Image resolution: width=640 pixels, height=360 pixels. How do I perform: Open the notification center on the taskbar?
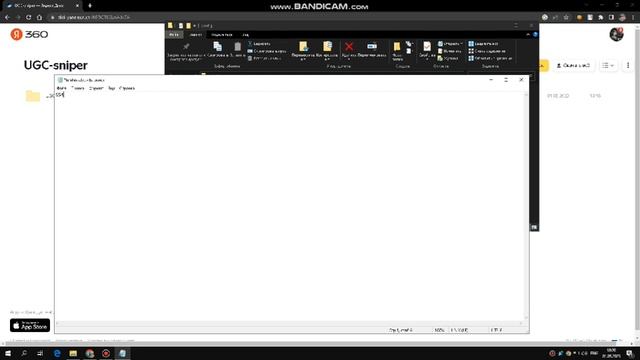point(630,353)
